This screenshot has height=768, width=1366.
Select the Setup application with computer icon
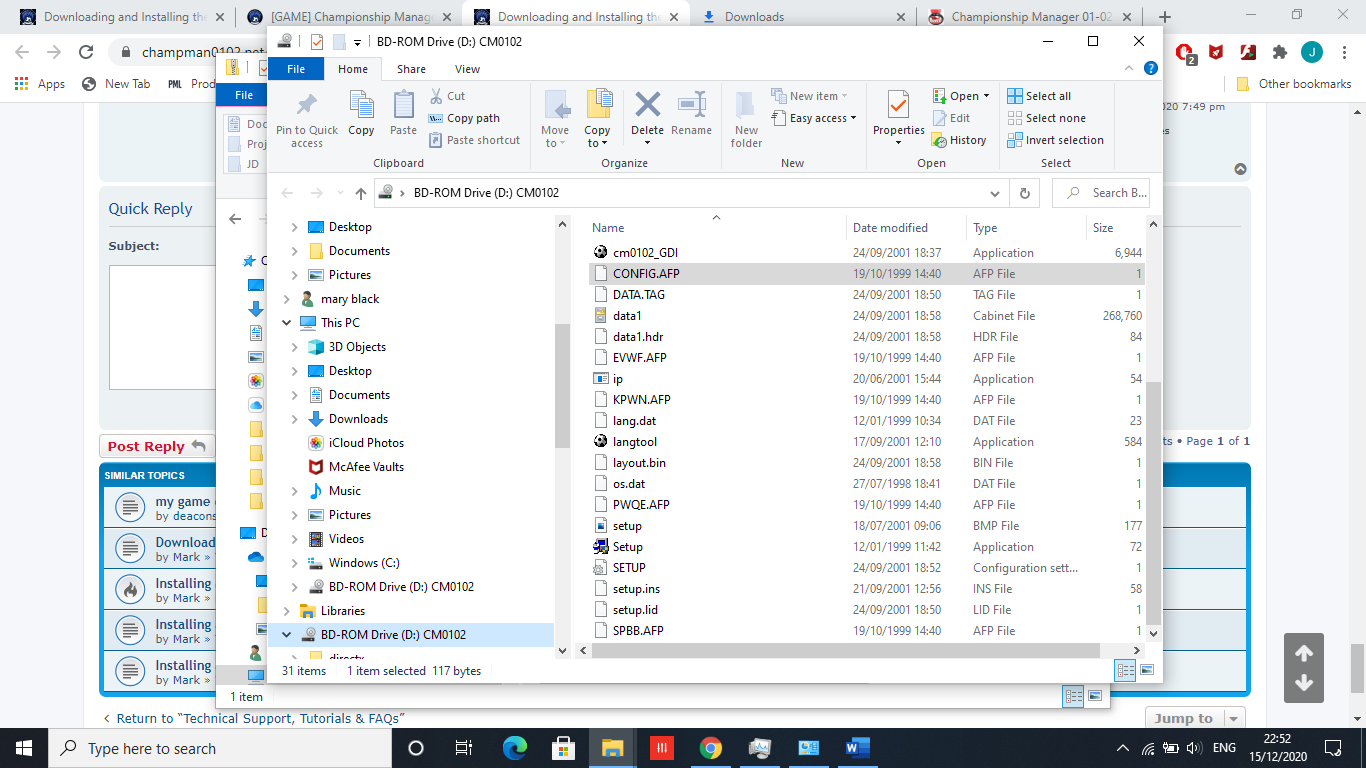tap(627, 547)
